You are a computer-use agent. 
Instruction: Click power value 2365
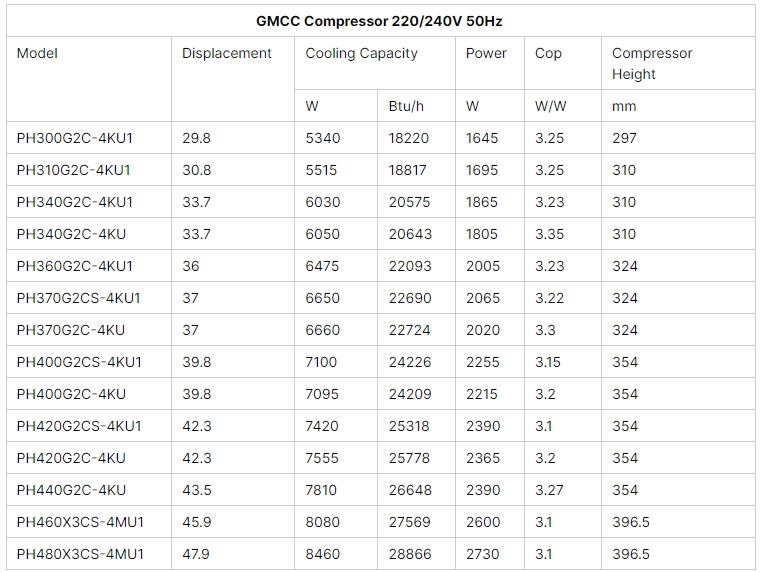[x=483, y=458]
